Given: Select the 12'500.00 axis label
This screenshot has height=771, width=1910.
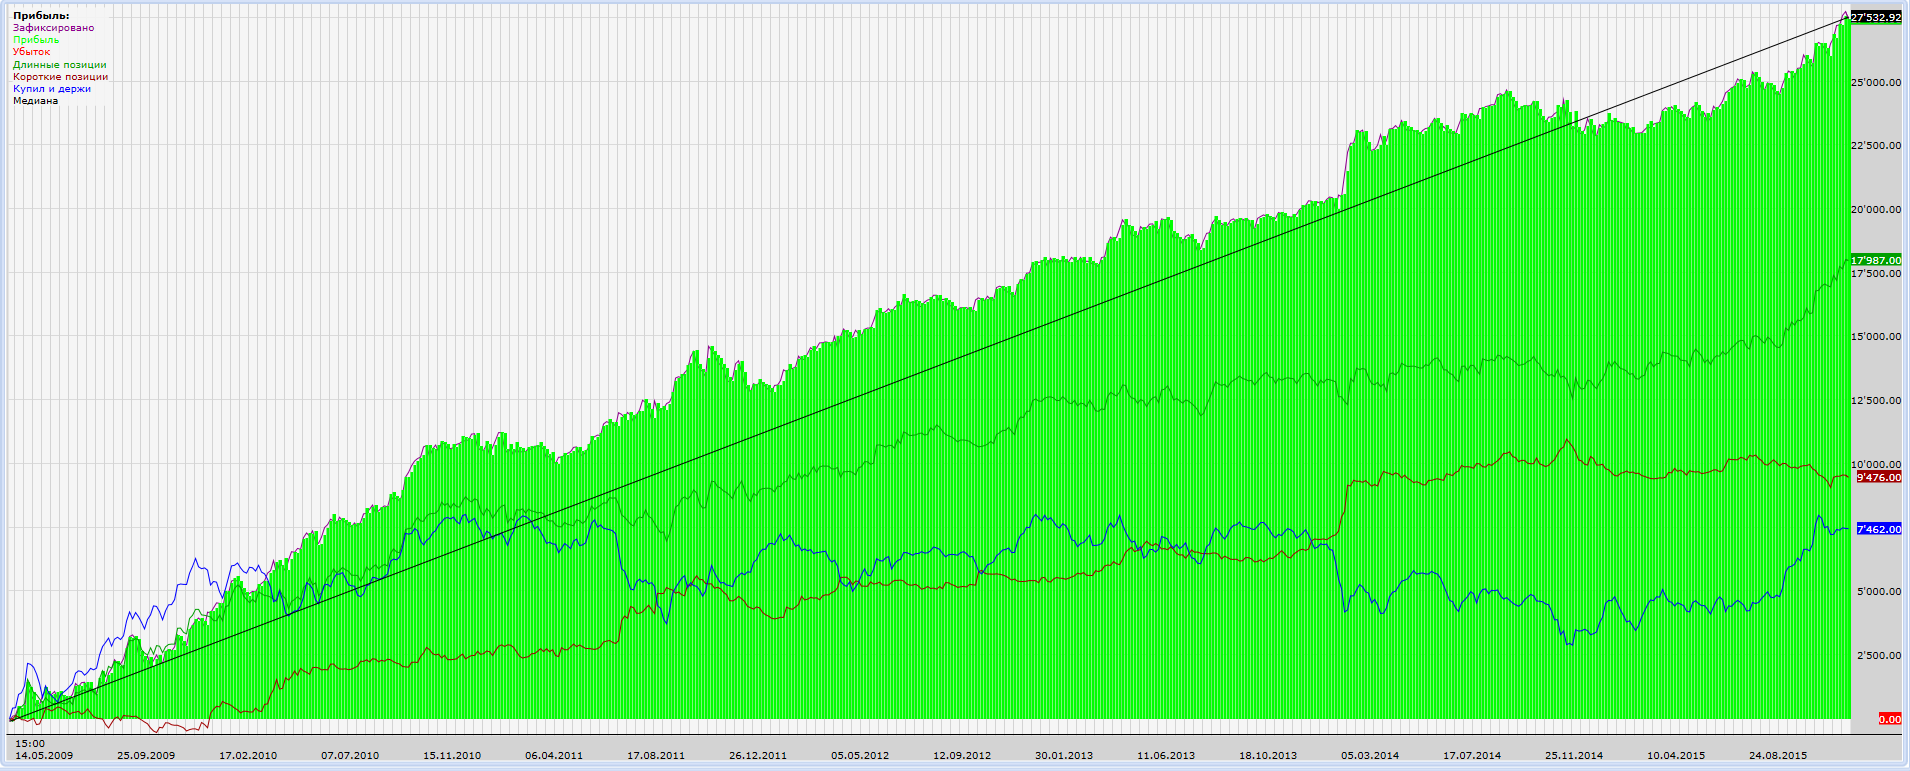Looking at the screenshot, I should point(1877,401).
